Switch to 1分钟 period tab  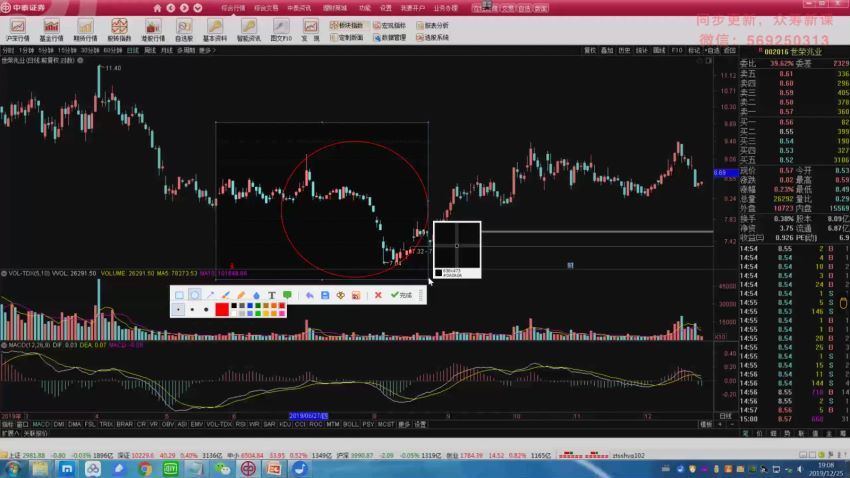[26, 50]
